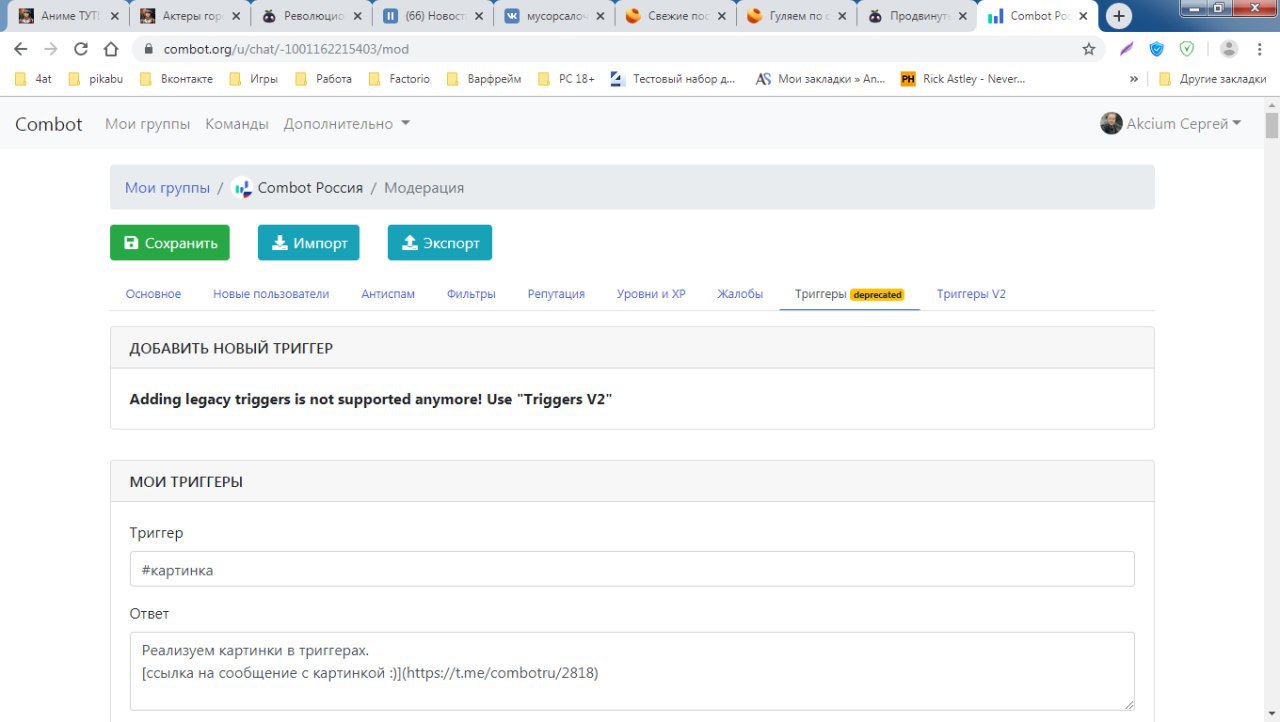Switch to the Уровни и XP tab

(x=651, y=294)
